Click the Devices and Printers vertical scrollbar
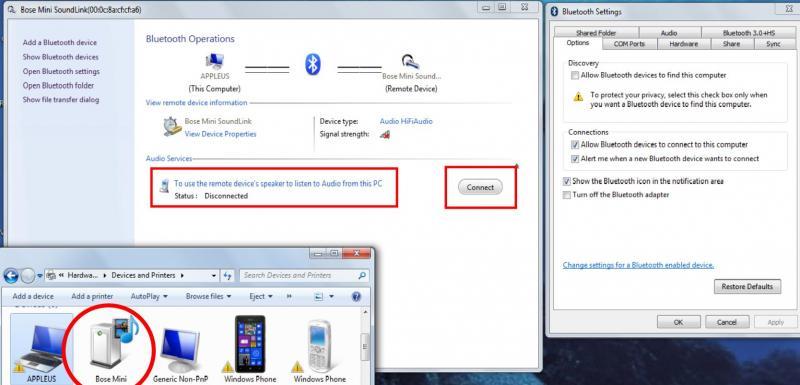 [365, 346]
